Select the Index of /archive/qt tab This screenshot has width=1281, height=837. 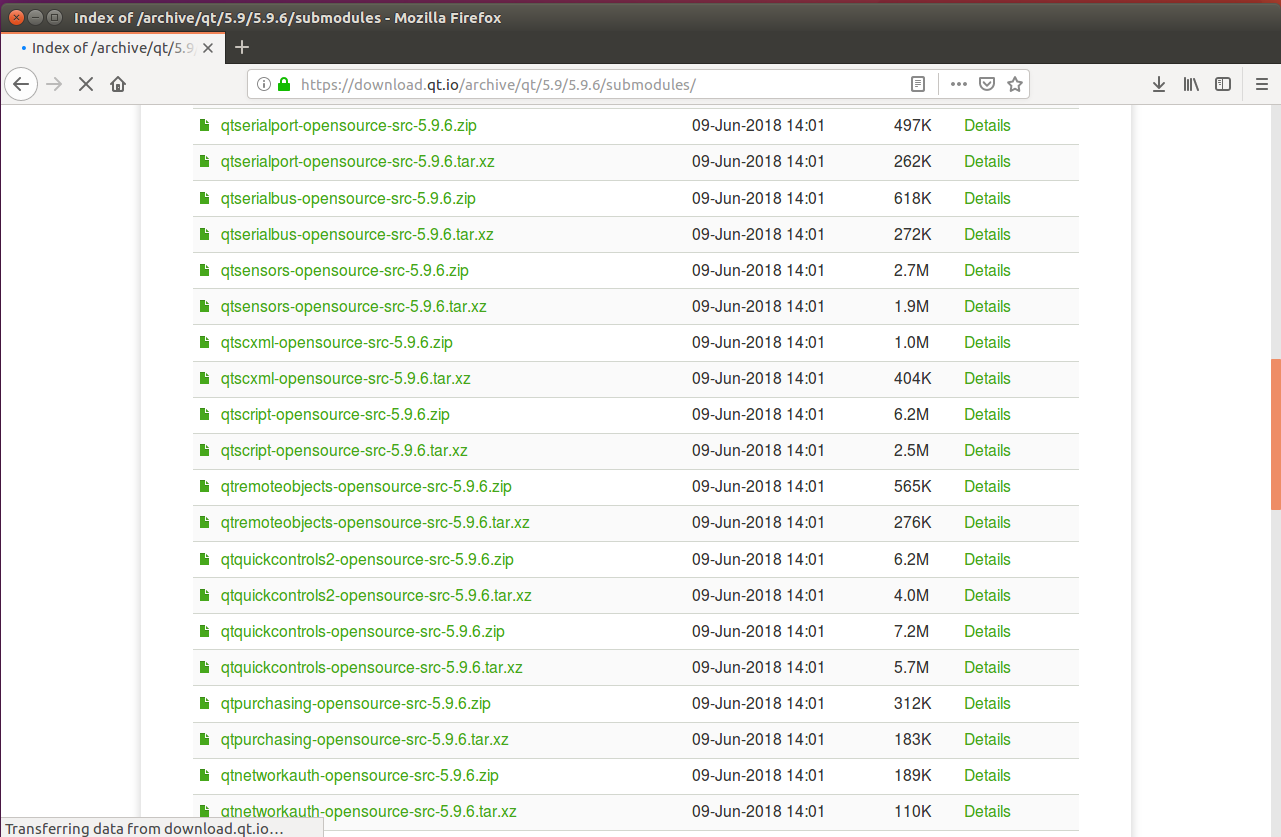coord(112,48)
